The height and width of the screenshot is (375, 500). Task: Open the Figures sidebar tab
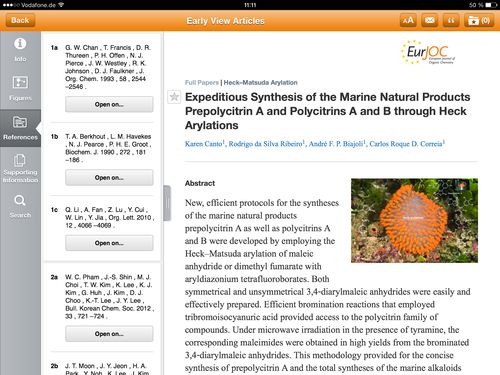tap(20, 89)
